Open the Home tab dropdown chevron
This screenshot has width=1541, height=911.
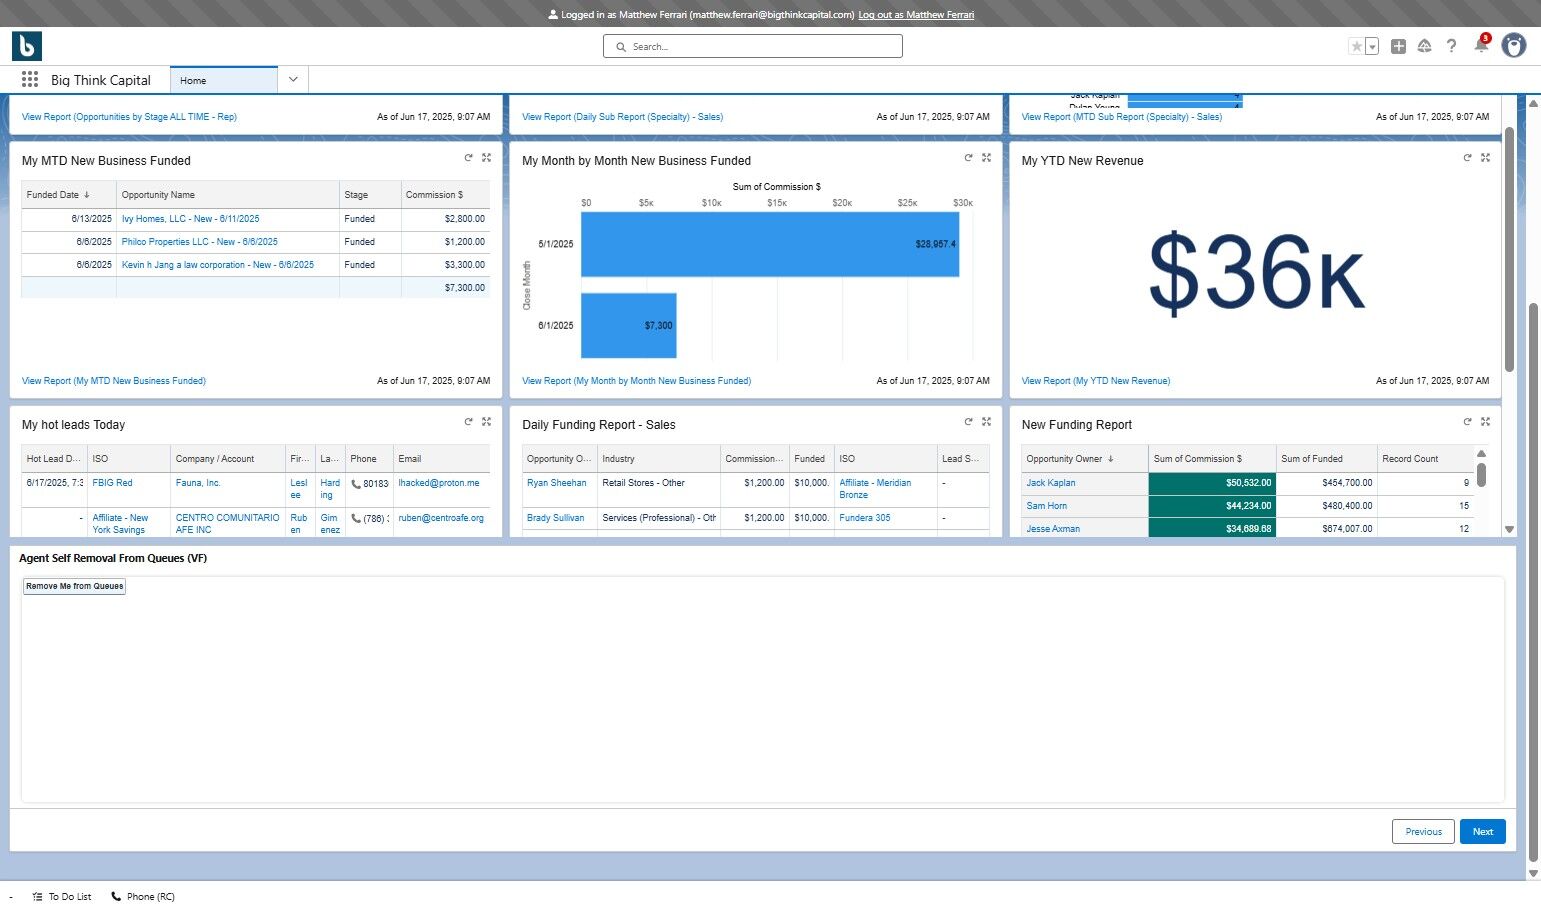pos(293,80)
